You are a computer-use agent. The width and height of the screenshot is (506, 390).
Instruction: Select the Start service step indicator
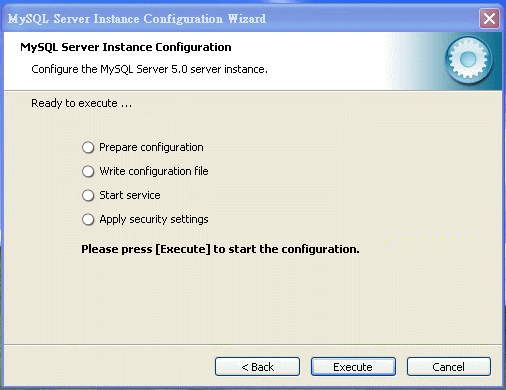click(88, 195)
